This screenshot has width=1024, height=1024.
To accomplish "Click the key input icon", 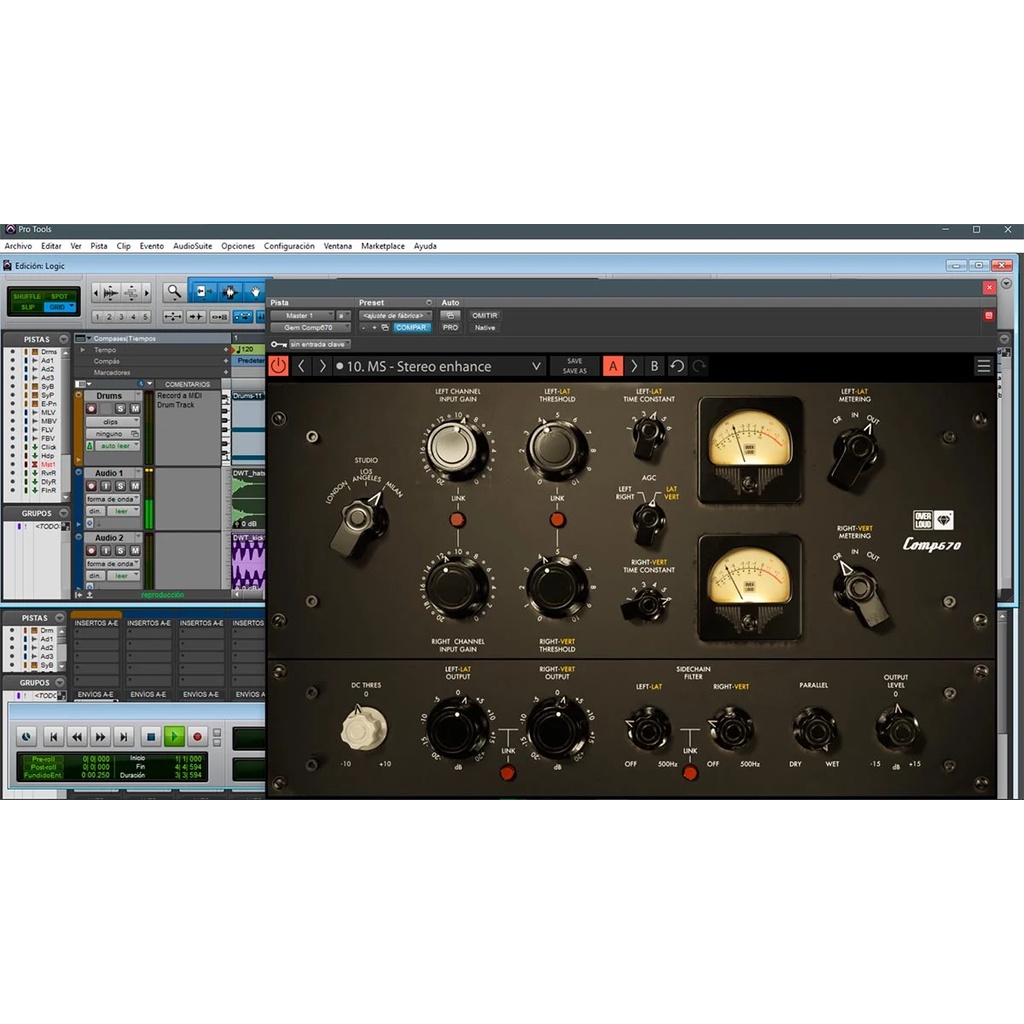I will click(279, 344).
